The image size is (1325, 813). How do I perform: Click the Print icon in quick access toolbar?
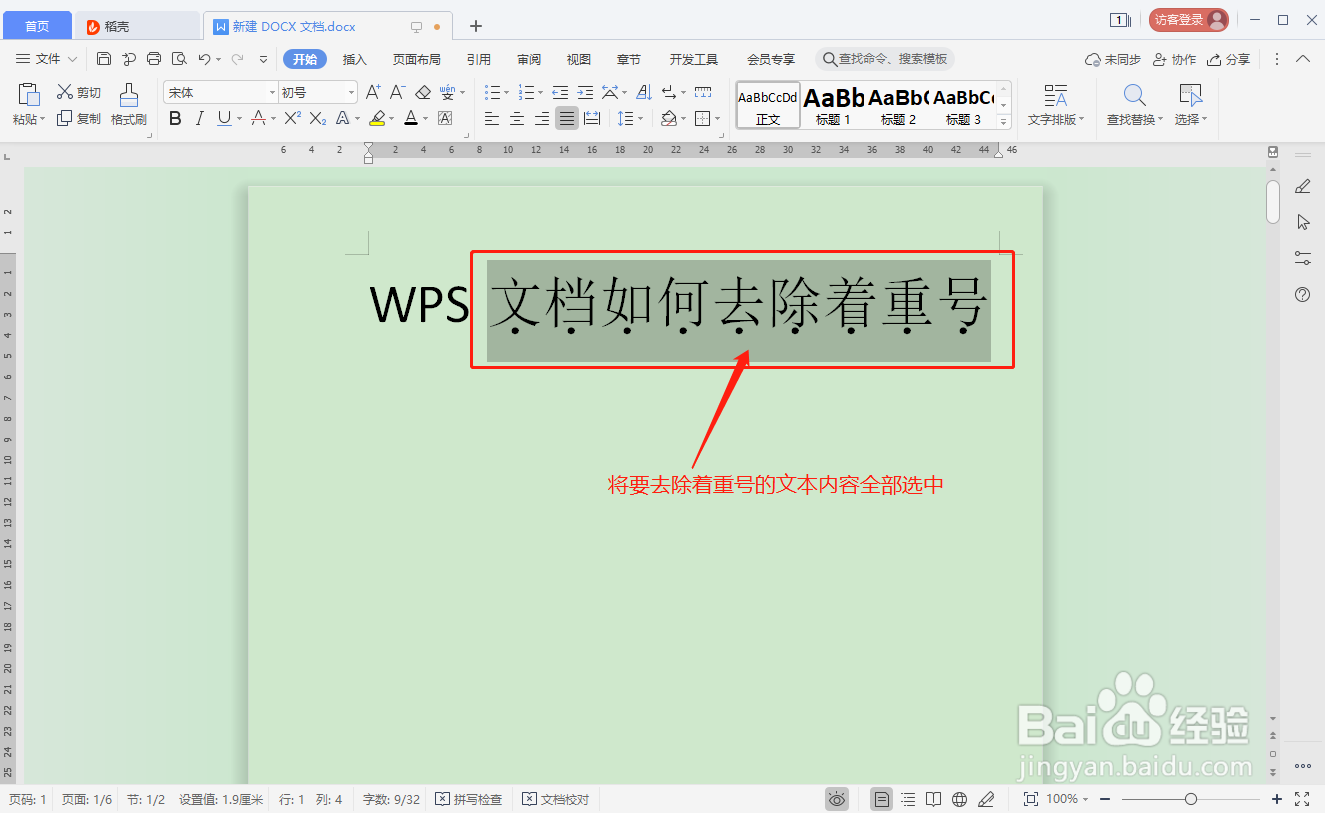point(154,59)
